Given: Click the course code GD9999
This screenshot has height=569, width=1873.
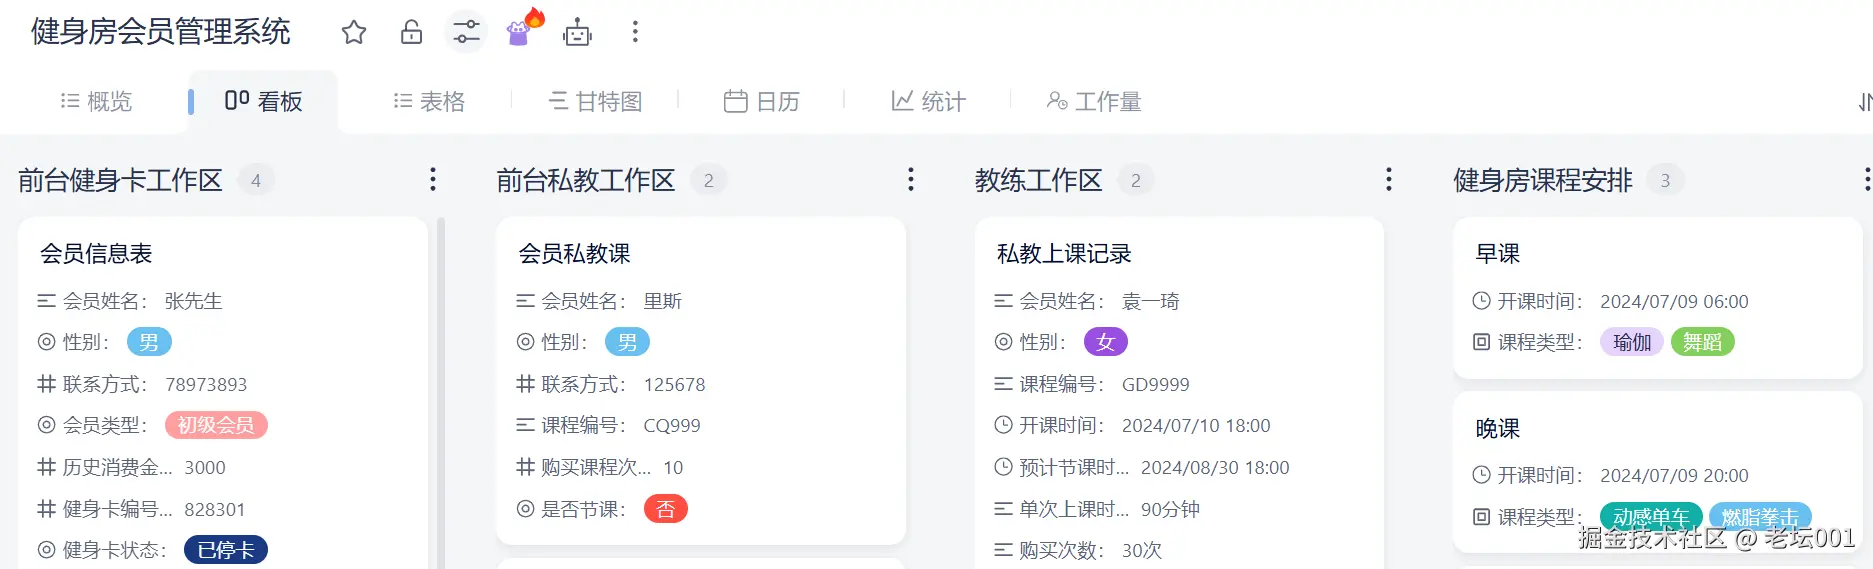Looking at the screenshot, I should [1156, 384].
